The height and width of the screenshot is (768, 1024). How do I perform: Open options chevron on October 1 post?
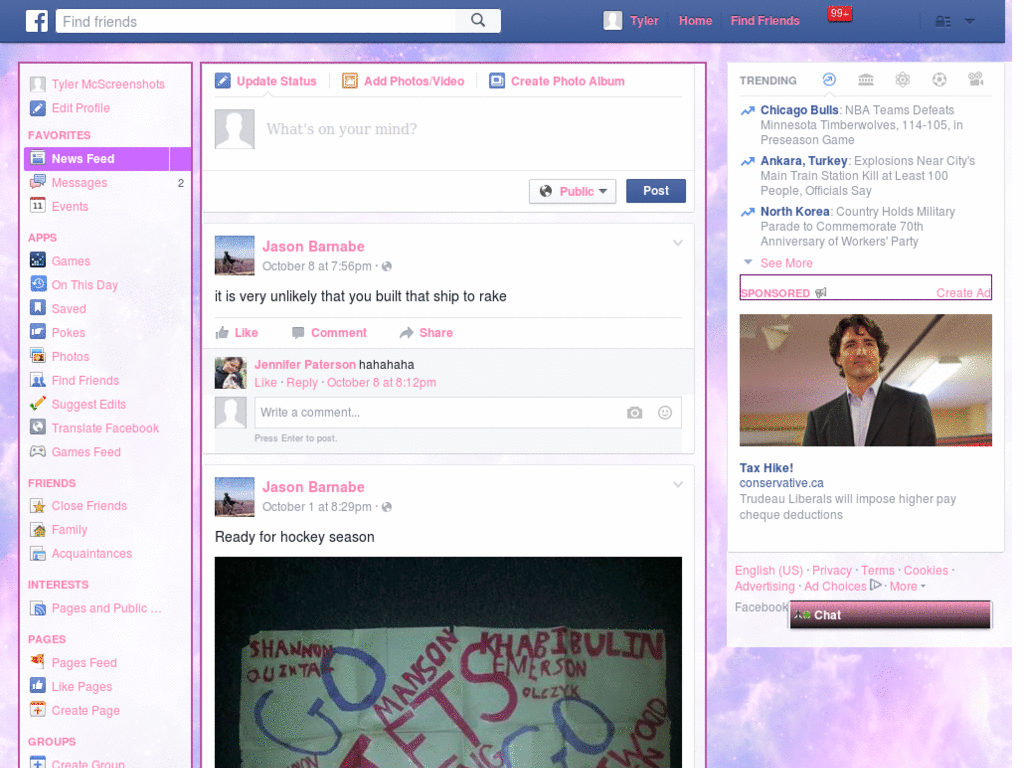coord(678,485)
